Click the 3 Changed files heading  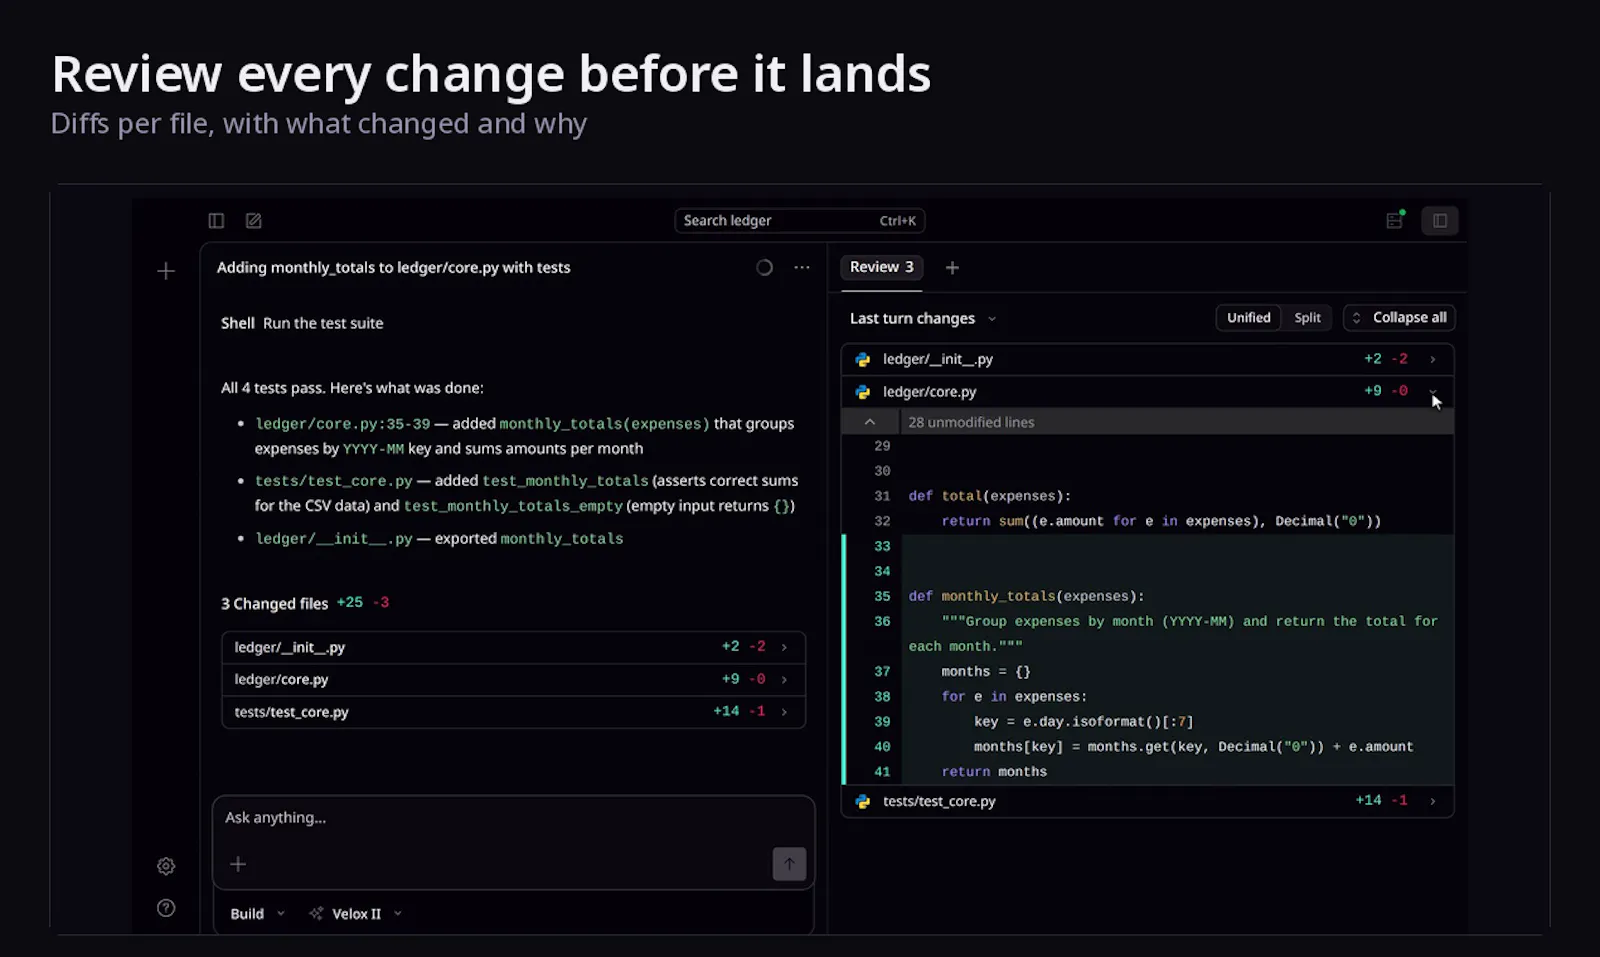274,603
